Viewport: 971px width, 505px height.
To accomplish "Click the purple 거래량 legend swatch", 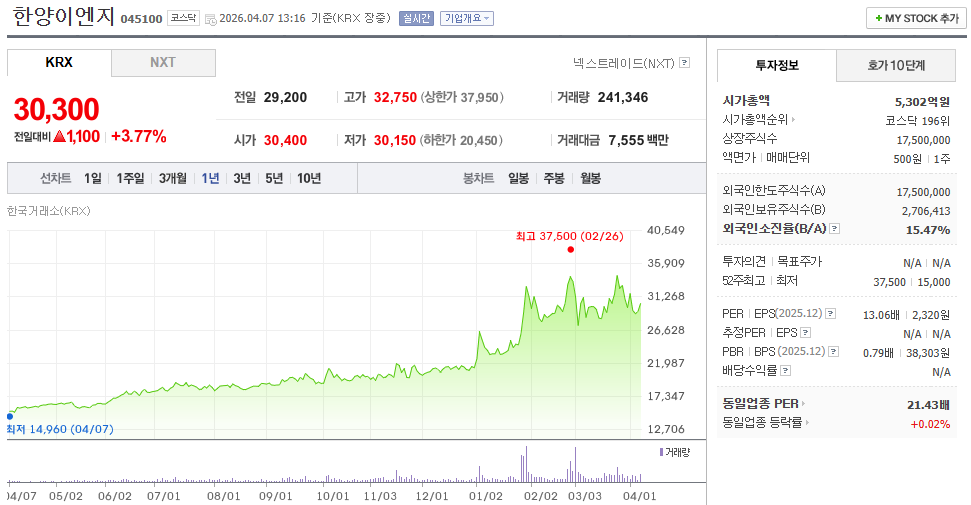I will 661,452.
